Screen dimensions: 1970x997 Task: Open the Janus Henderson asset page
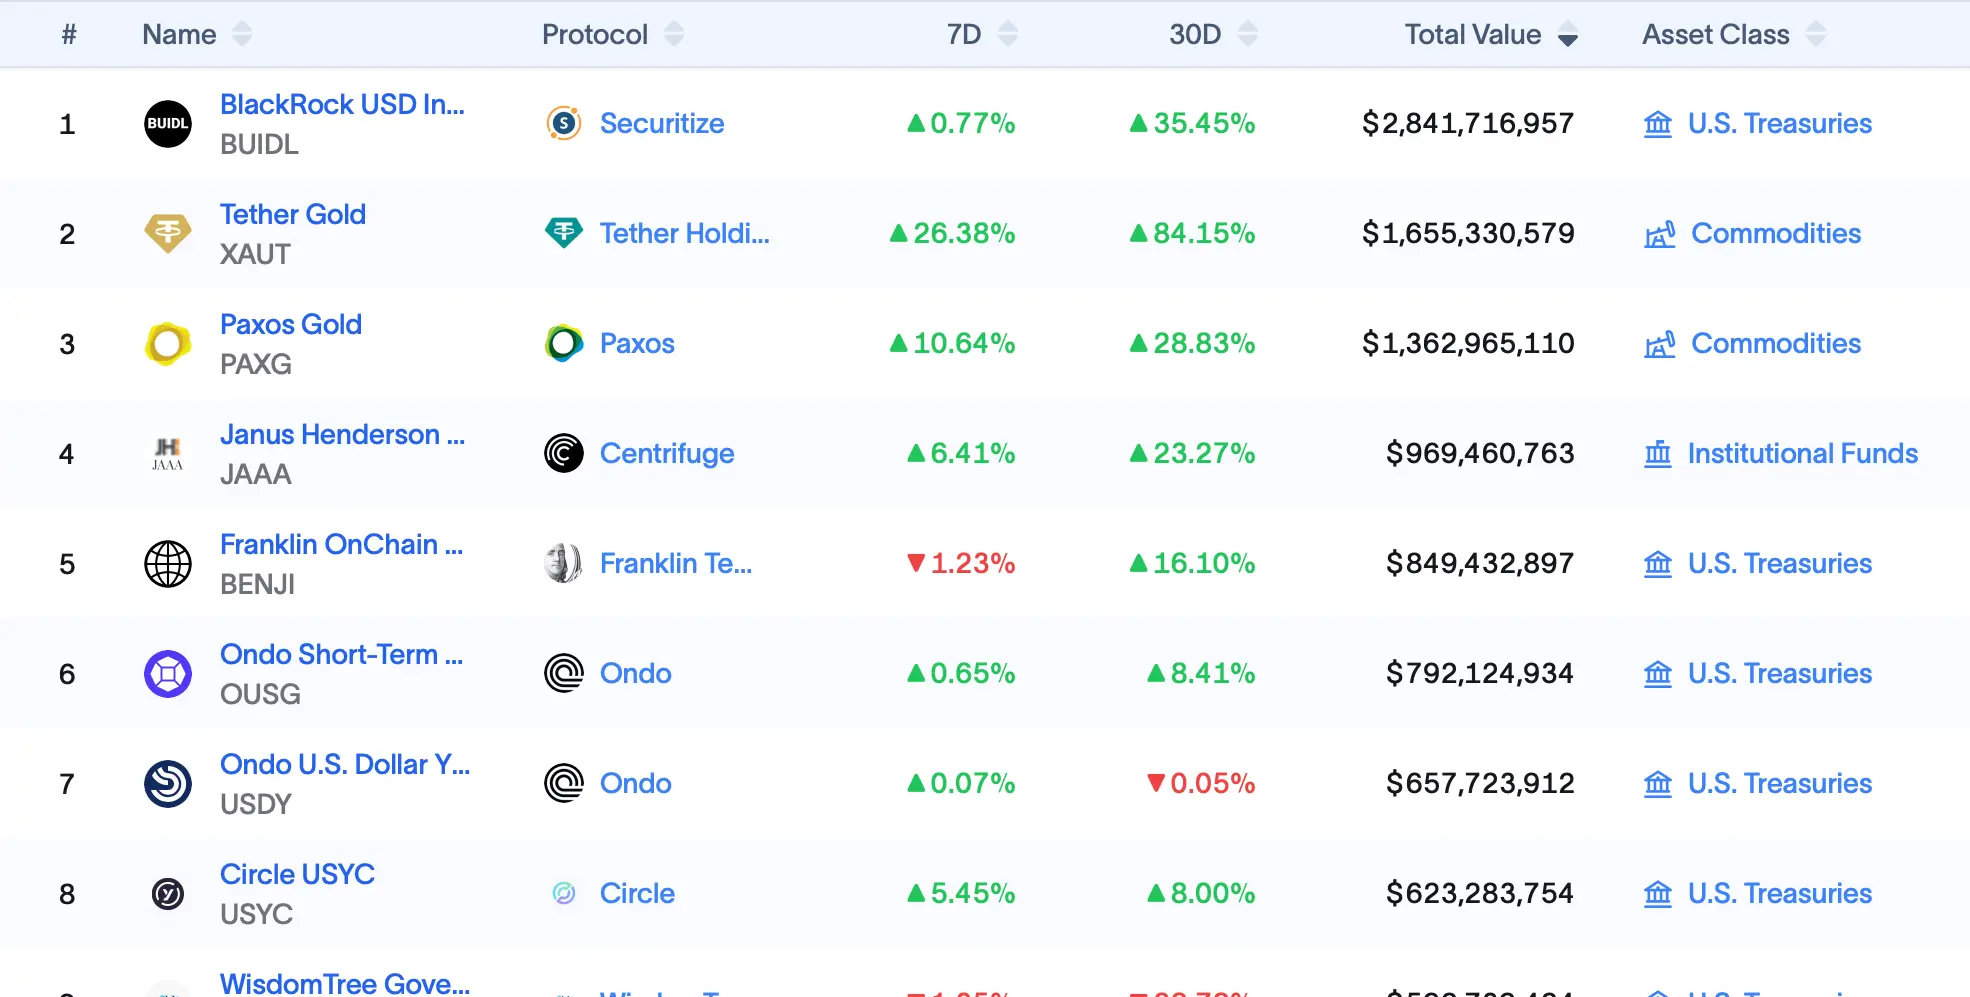342,435
